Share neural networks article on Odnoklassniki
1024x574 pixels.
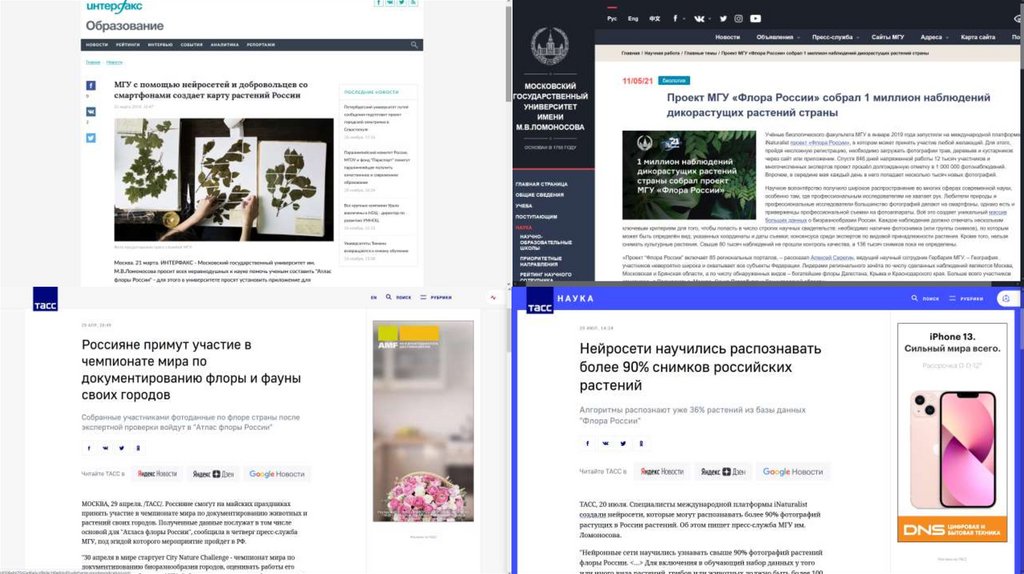[x=641, y=443]
